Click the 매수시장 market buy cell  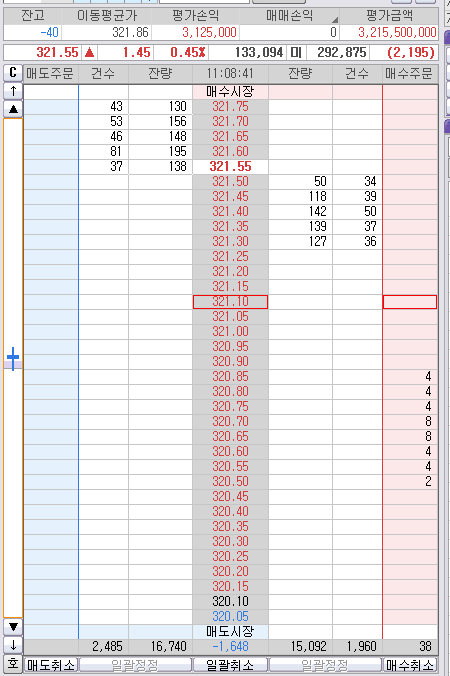(230, 91)
